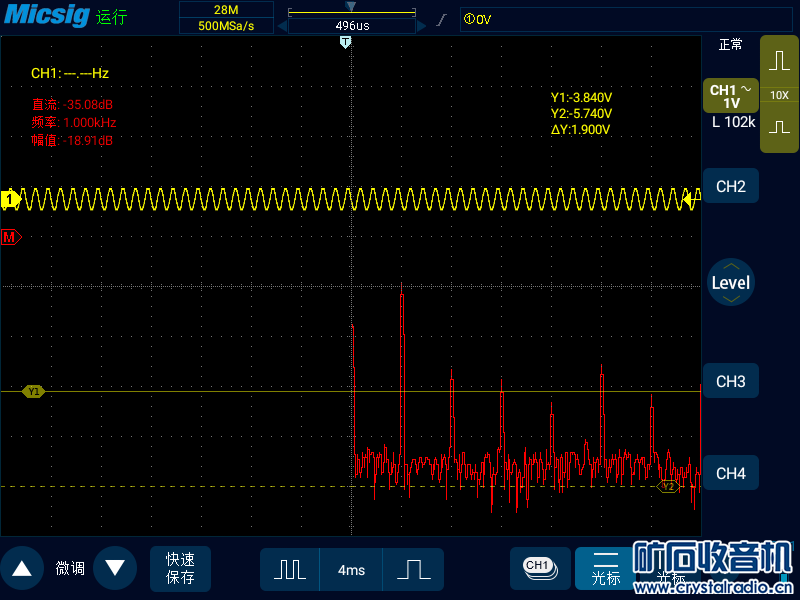The height and width of the screenshot is (600, 800).
Task: Toggle channel CH2 on
Action: [730, 186]
